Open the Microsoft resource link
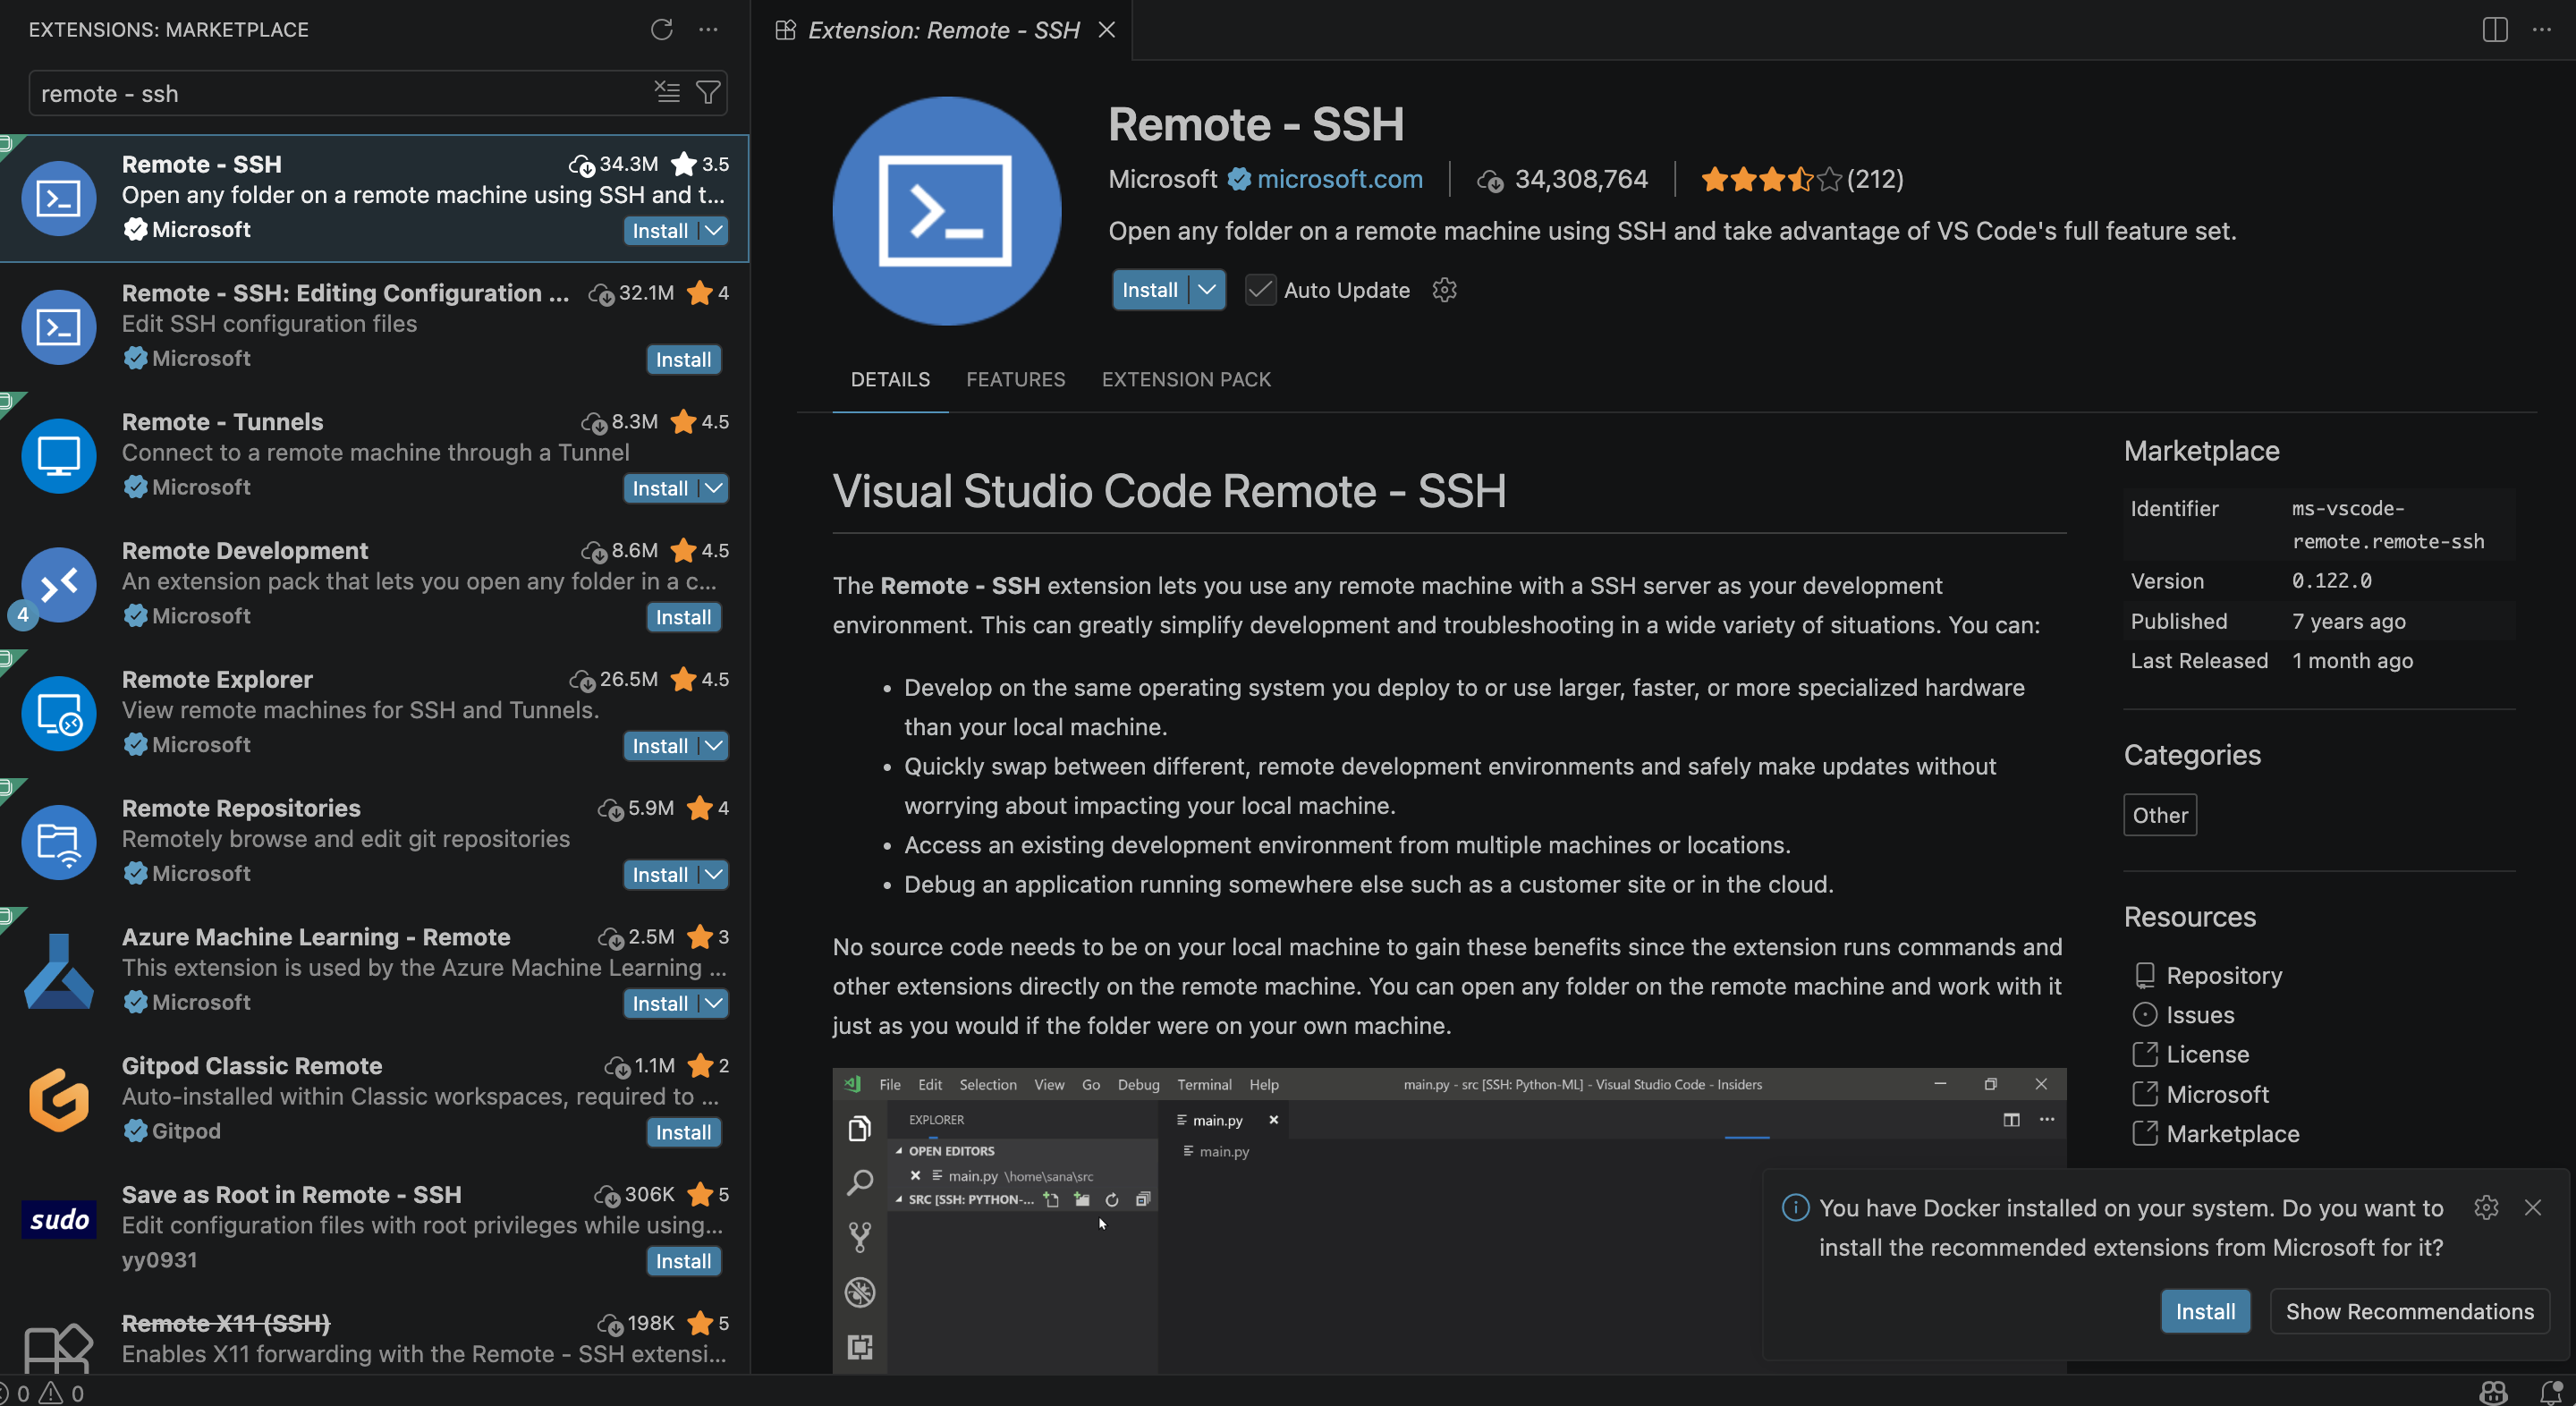The height and width of the screenshot is (1406, 2576). pyautogui.click(x=2217, y=1094)
